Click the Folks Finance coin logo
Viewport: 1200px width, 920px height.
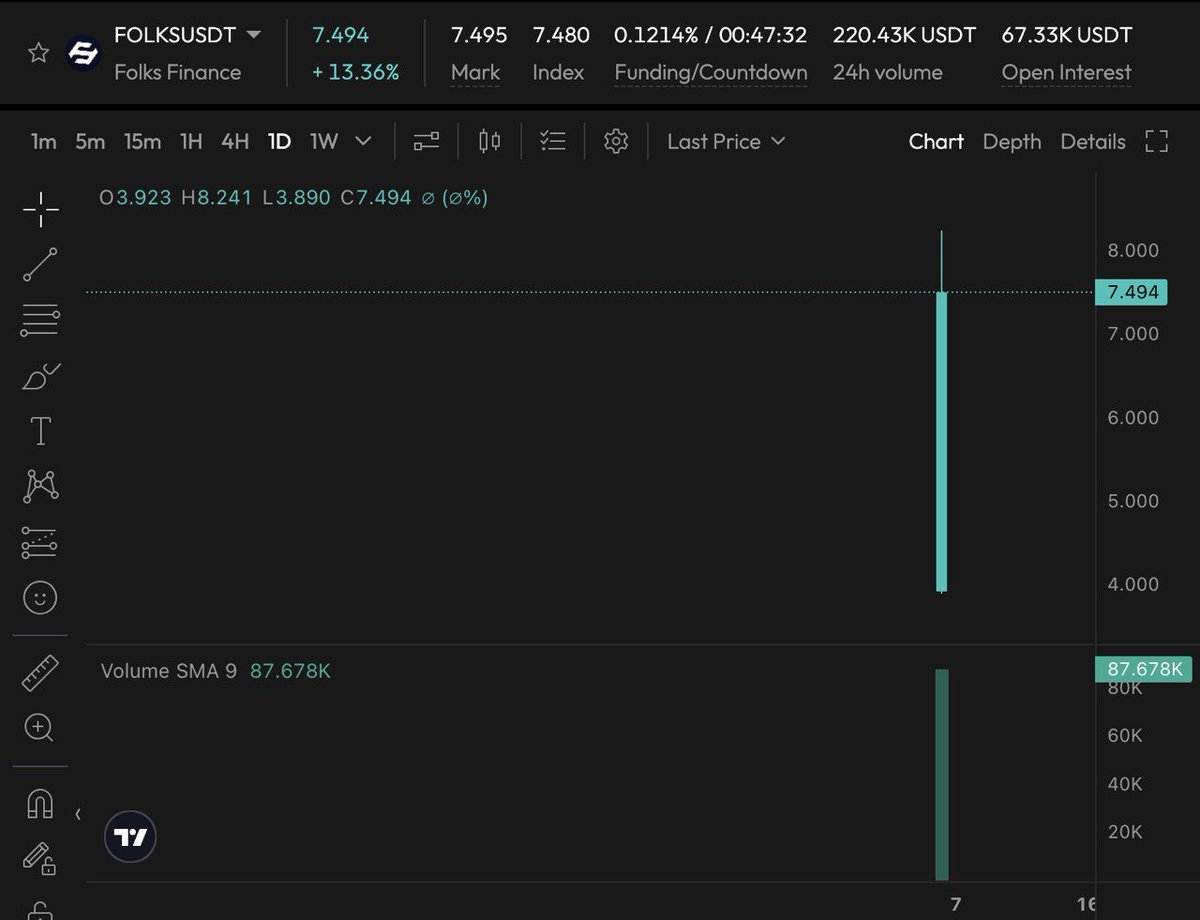pos(83,53)
